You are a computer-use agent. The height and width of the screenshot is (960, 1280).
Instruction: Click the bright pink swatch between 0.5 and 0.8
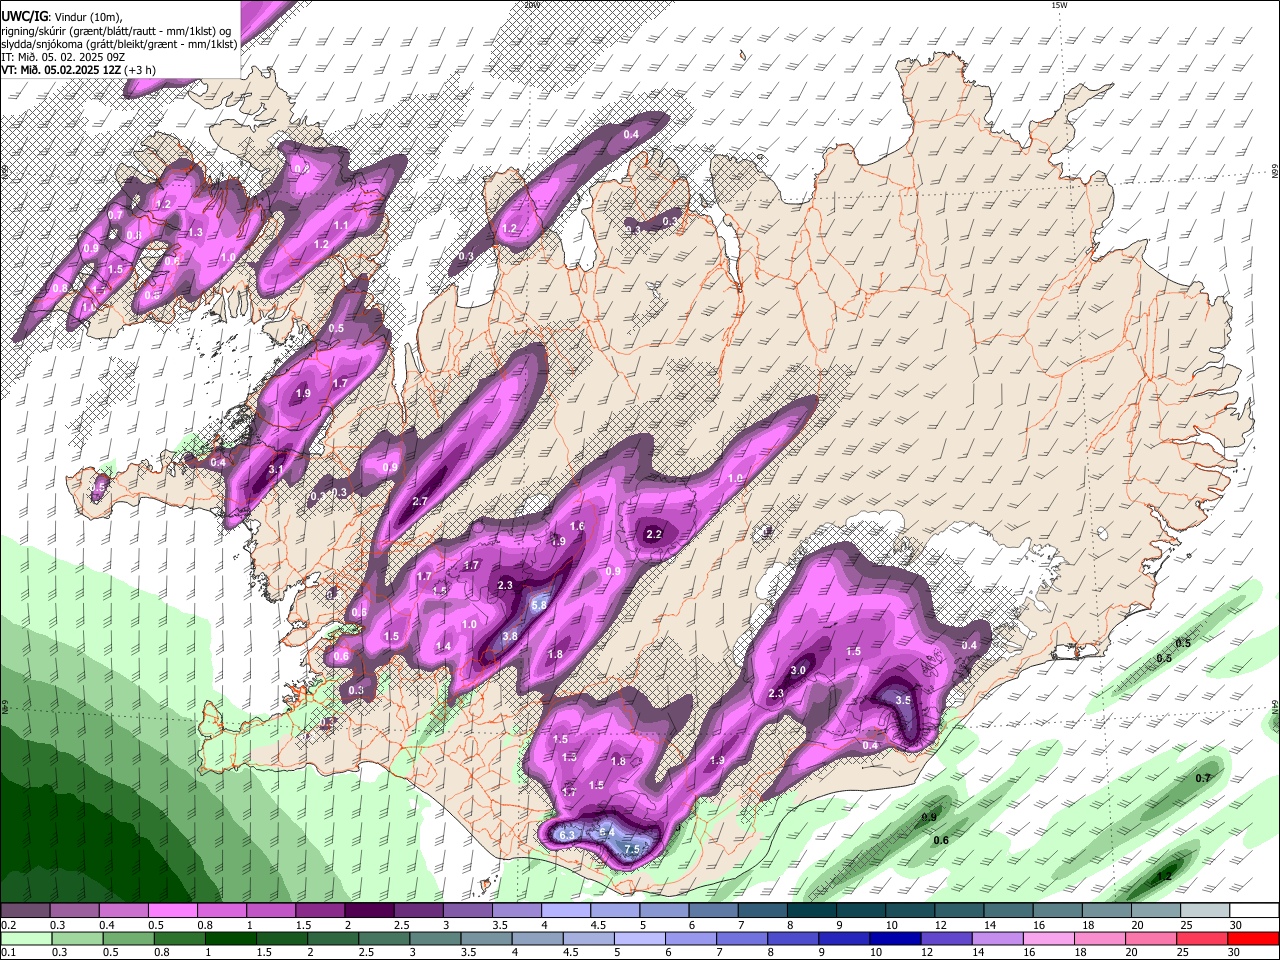click(x=172, y=911)
